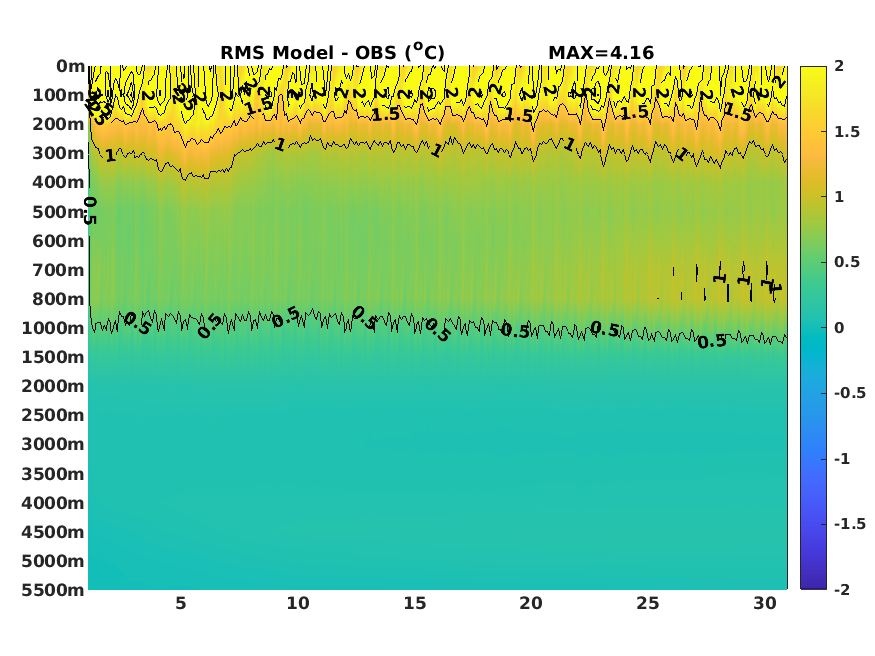Click the "200m" depth axis label
Screen dimensions: 875x656
point(58,124)
